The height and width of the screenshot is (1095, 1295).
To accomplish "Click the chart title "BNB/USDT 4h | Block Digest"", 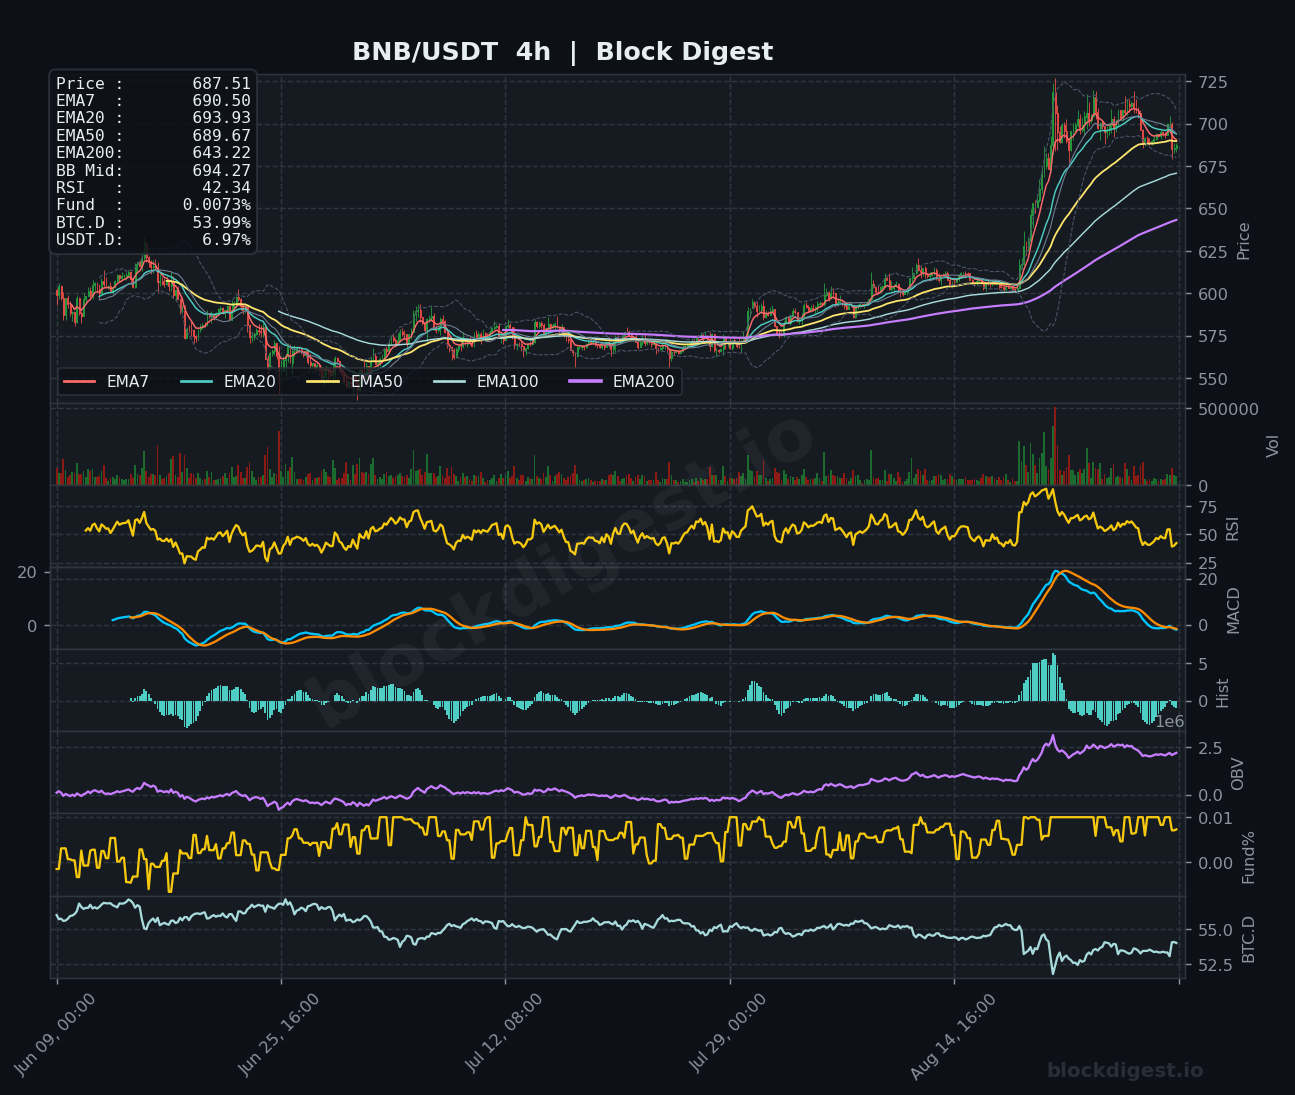I will click(x=562, y=52).
